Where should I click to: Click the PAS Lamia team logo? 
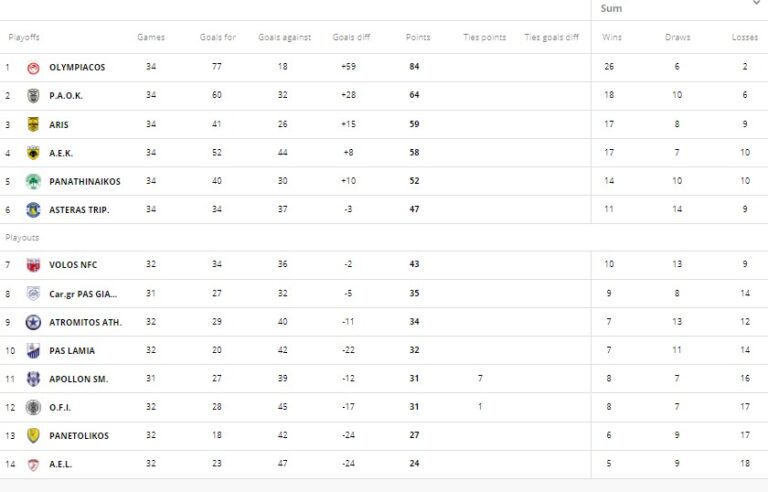click(x=33, y=350)
